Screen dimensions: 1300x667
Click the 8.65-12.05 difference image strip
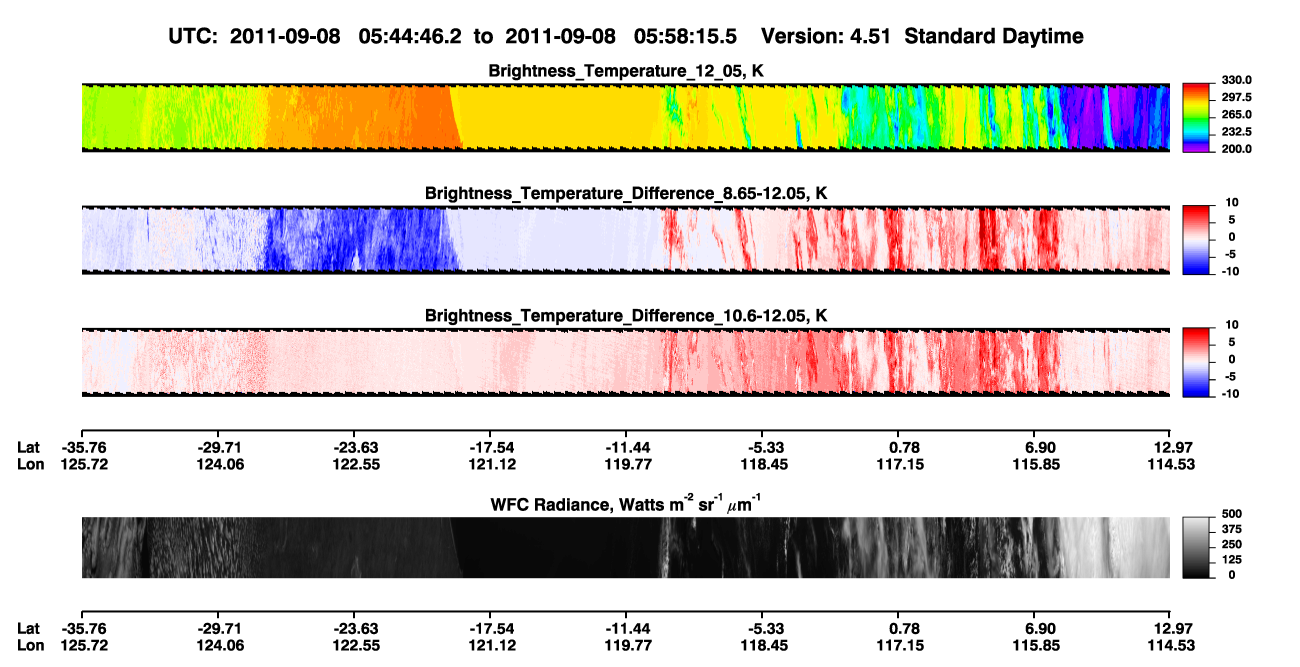pos(626,240)
